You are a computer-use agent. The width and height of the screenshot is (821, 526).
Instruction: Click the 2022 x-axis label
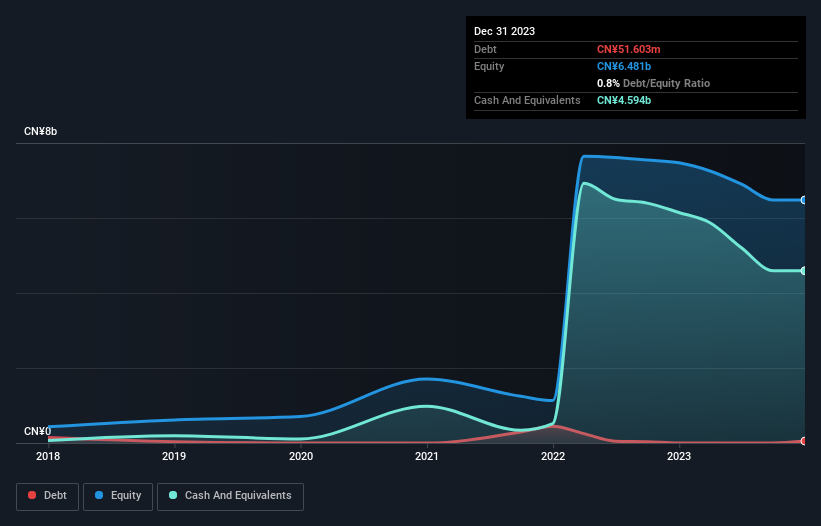[x=553, y=456]
